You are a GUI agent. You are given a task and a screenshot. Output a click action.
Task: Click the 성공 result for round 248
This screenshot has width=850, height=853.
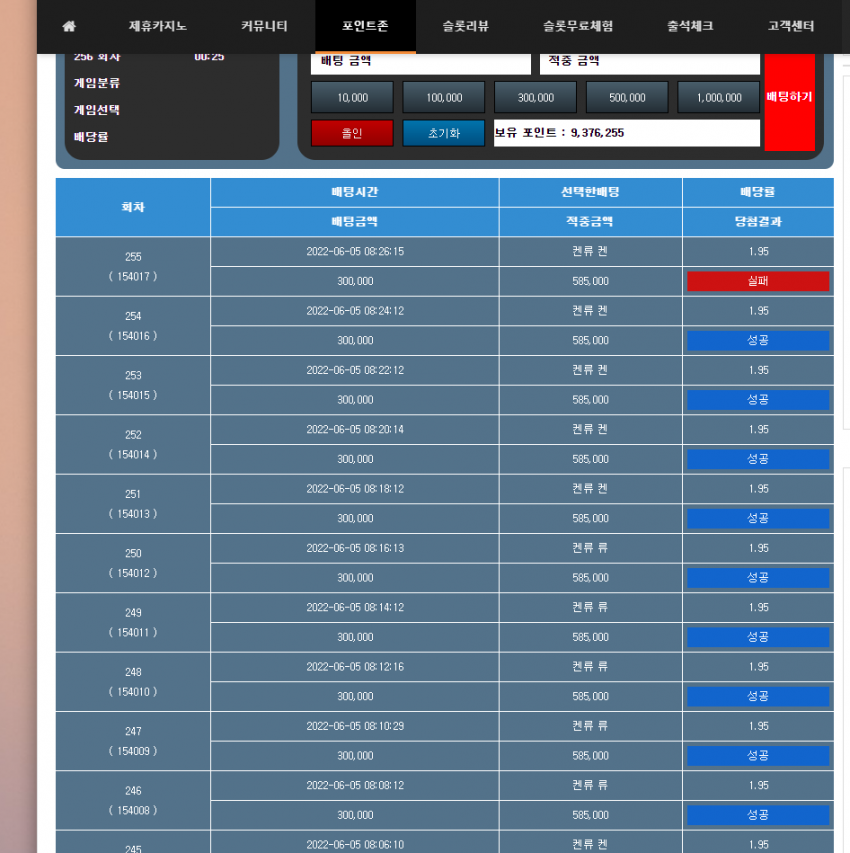click(x=758, y=696)
